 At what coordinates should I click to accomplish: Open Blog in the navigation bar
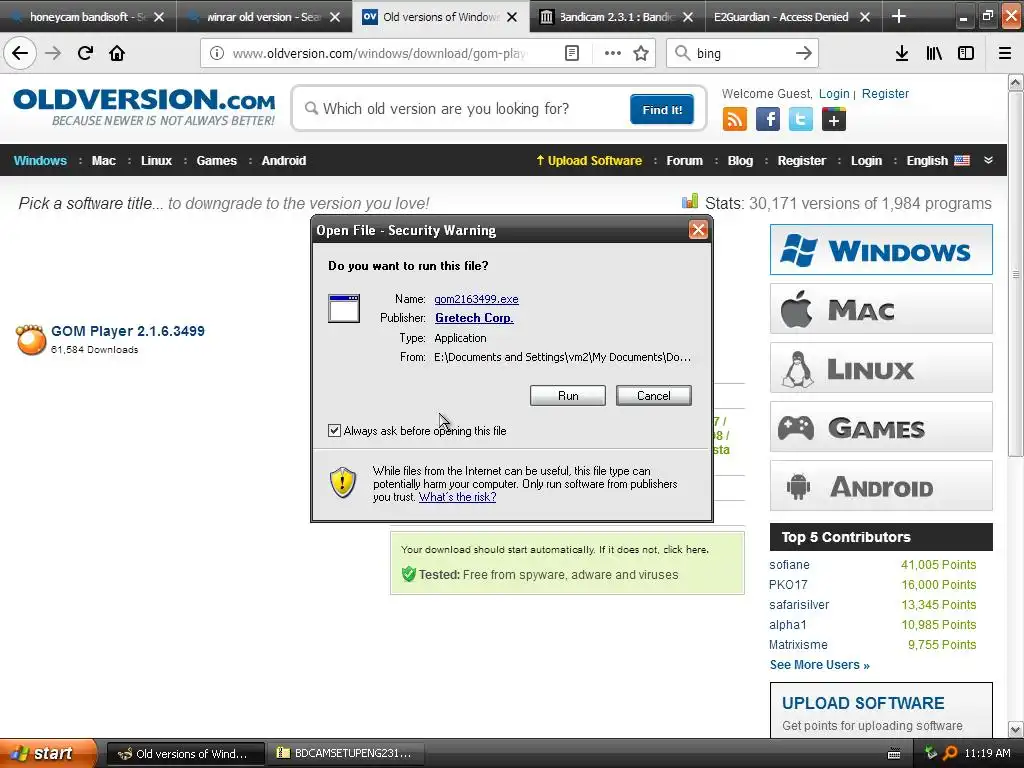pos(740,160)
